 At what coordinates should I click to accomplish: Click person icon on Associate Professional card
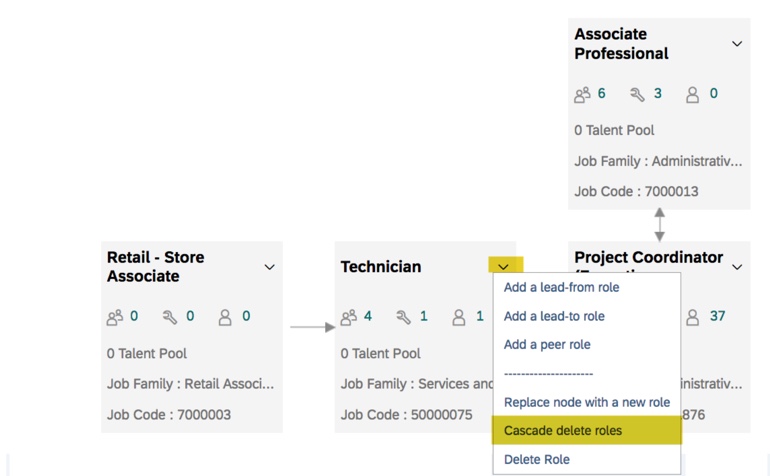tap(692, 95)
